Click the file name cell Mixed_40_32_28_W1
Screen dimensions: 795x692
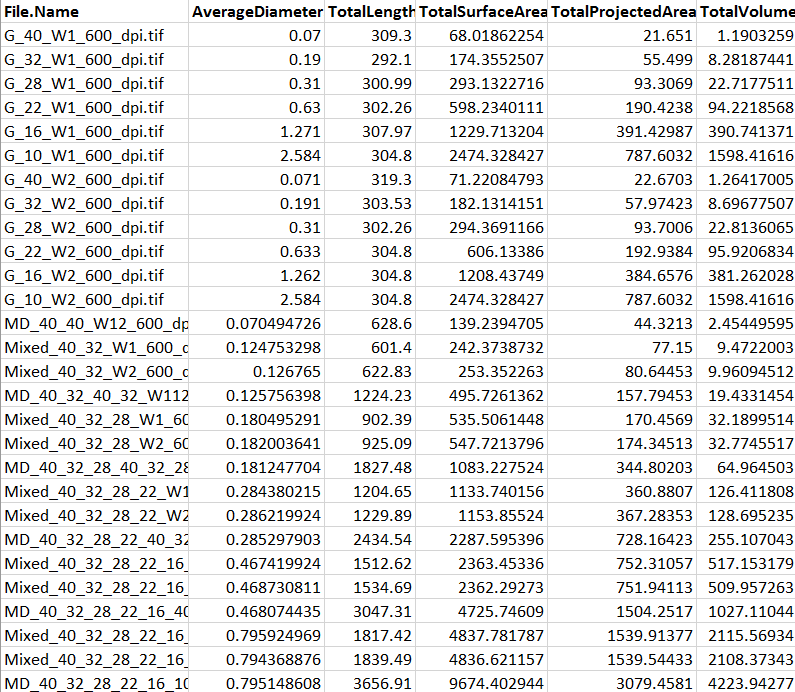click(x=94, y=419)
